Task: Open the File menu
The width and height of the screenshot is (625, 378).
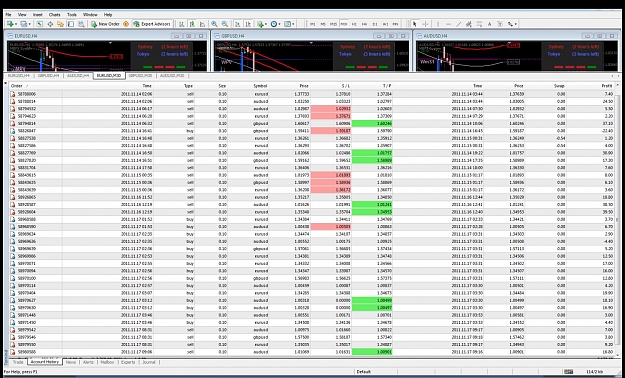Action: pyautogui.click(x=8, y=15)
